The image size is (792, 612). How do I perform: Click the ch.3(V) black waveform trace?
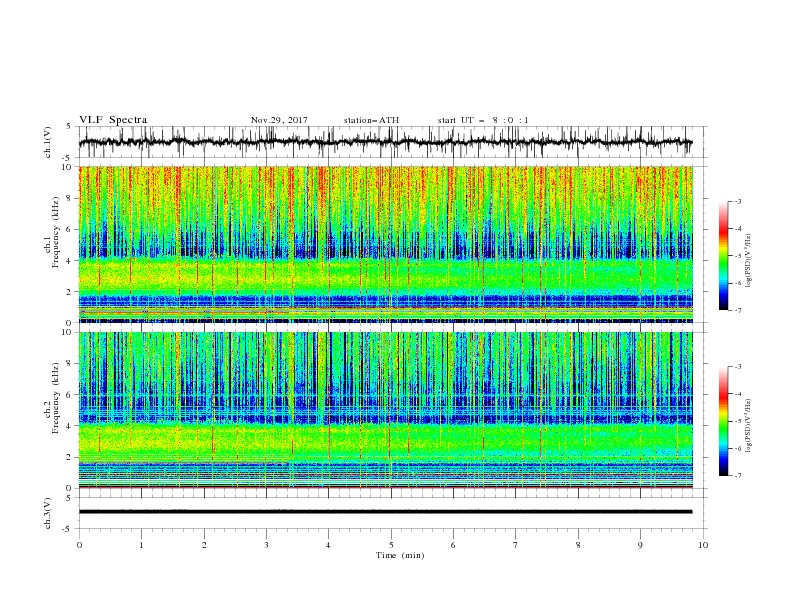(385, 512)
